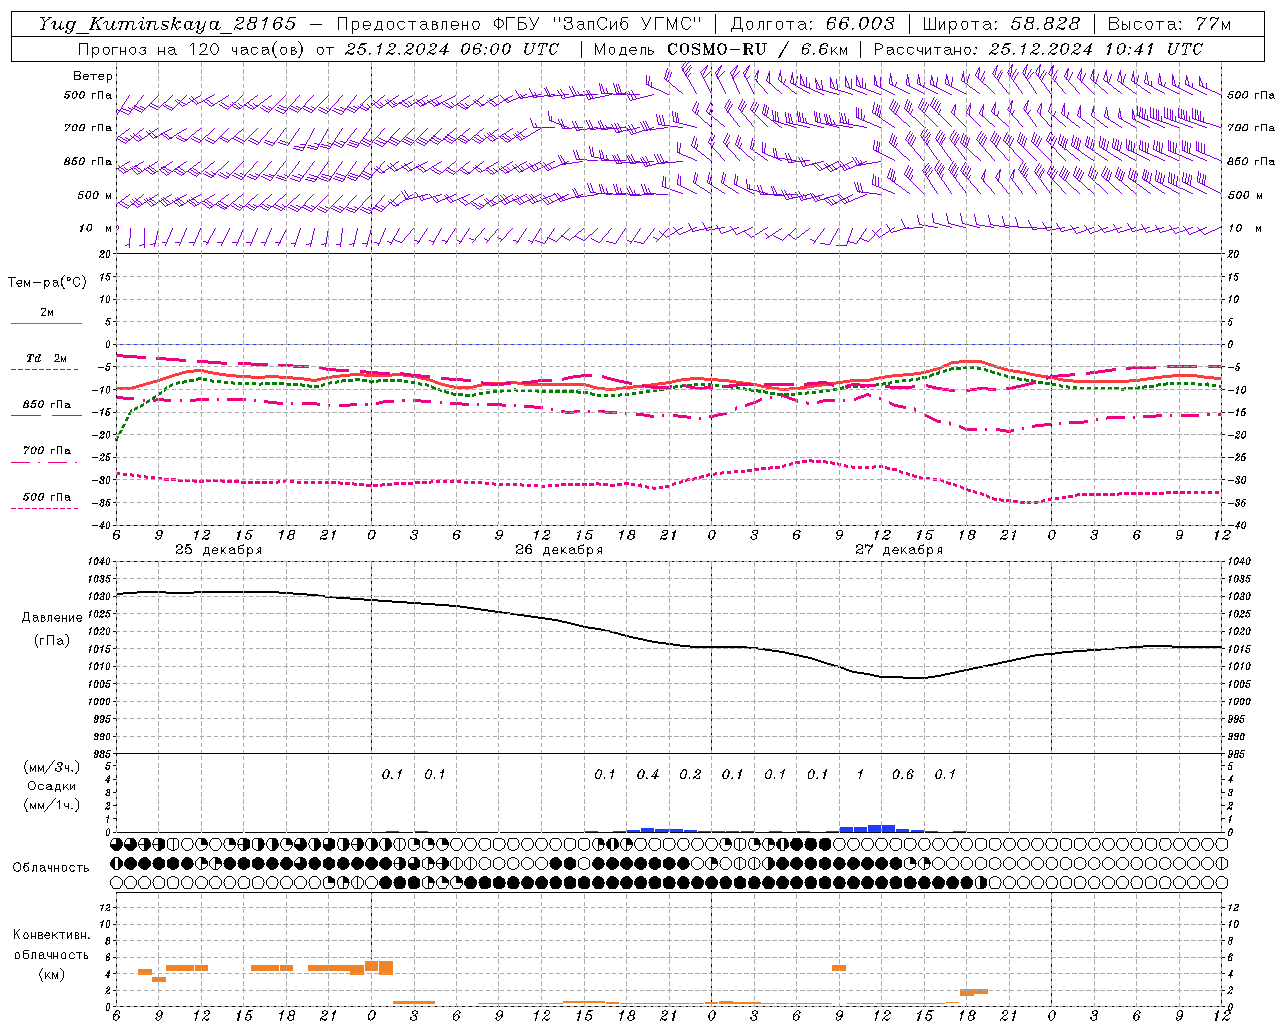Select the text Широта: 58.828
The image size is (1280, 1024).
pos(1001,24)
